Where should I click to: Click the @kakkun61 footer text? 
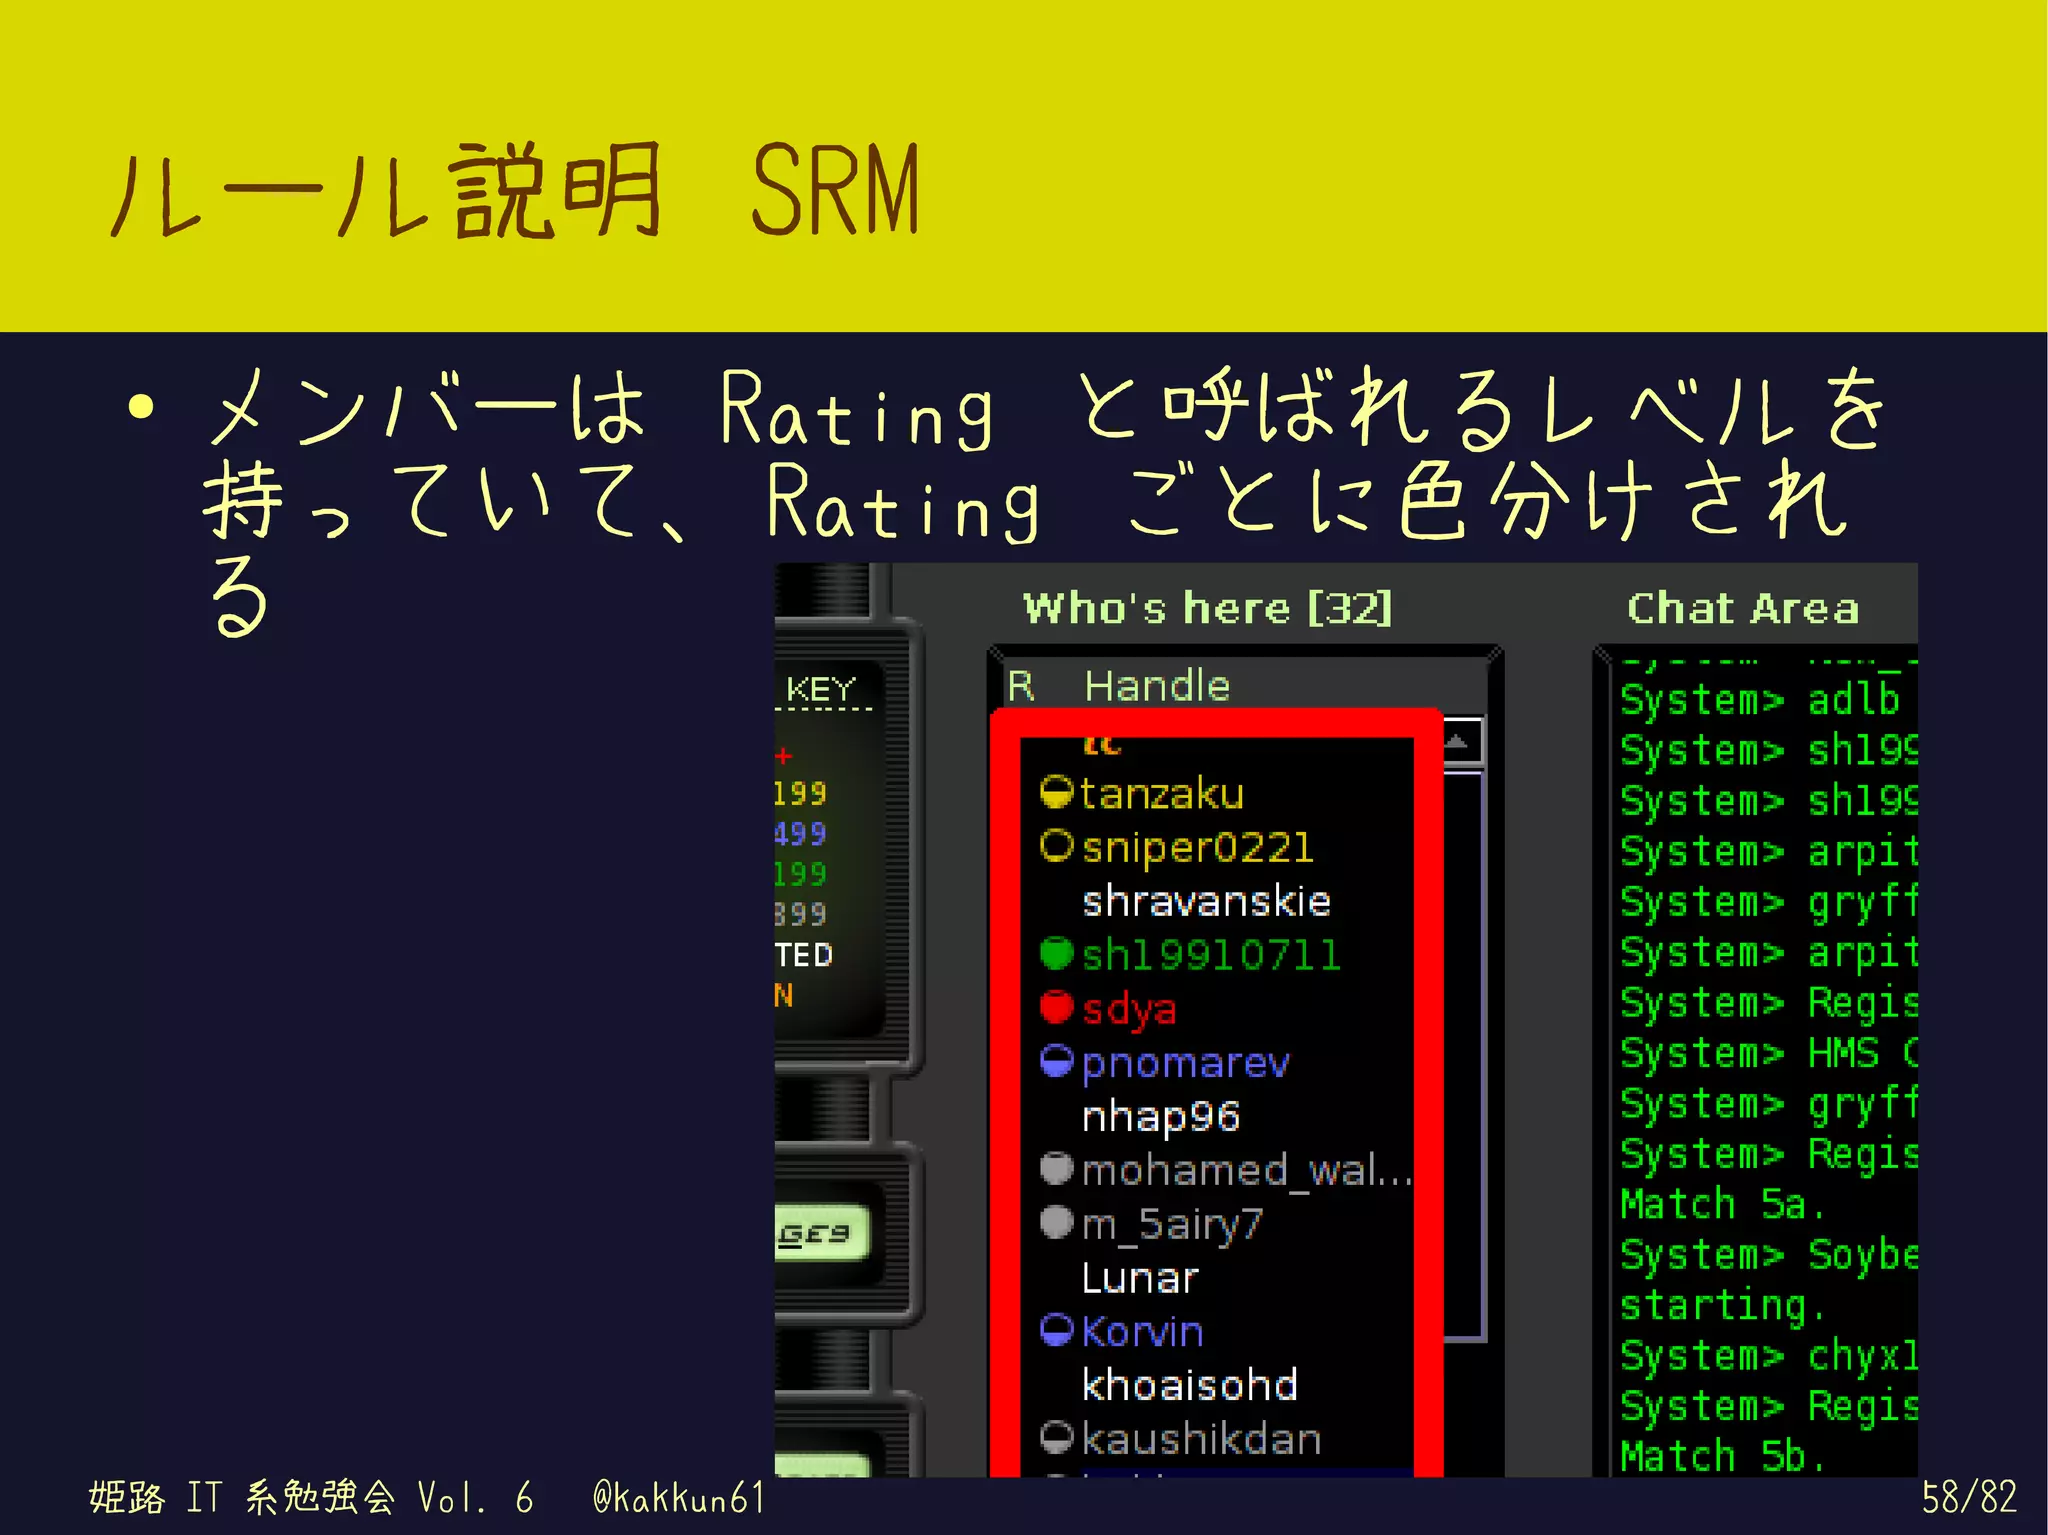(678, 1498)
